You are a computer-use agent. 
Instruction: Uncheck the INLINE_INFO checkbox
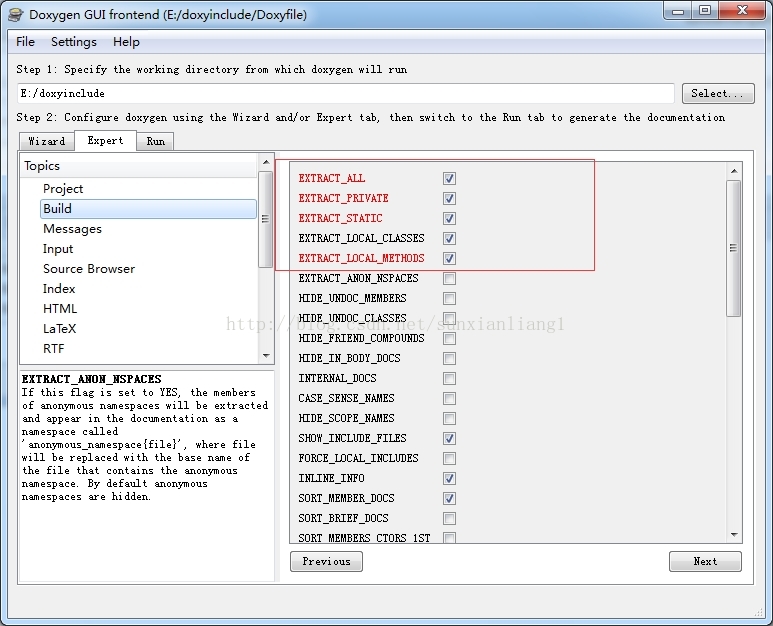pos(449,478)
